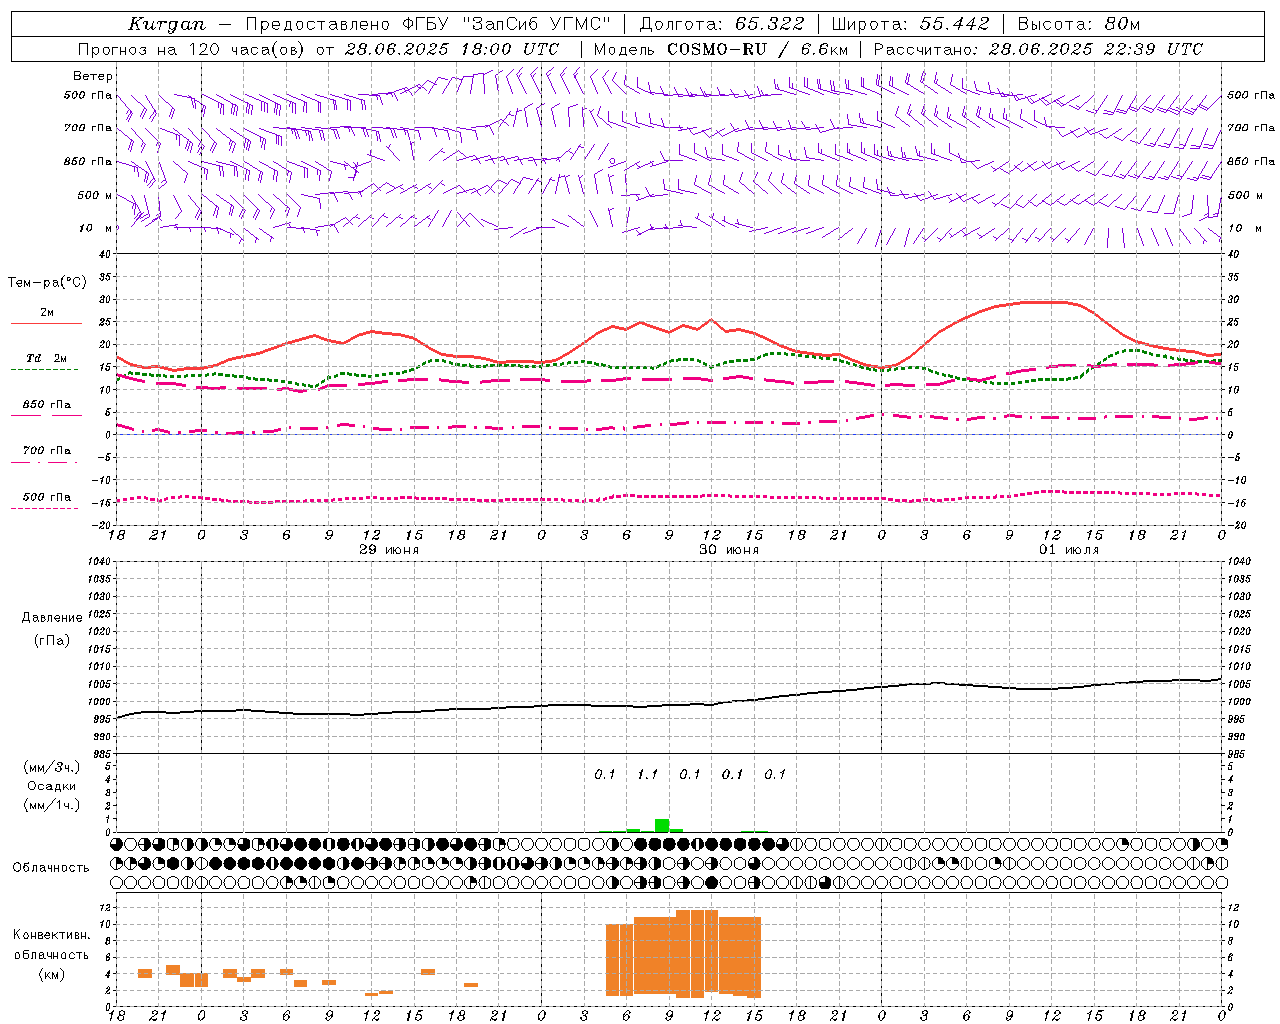
Task: Click the "1.1" precipitation amount value
Action: (x=648, y=775)
